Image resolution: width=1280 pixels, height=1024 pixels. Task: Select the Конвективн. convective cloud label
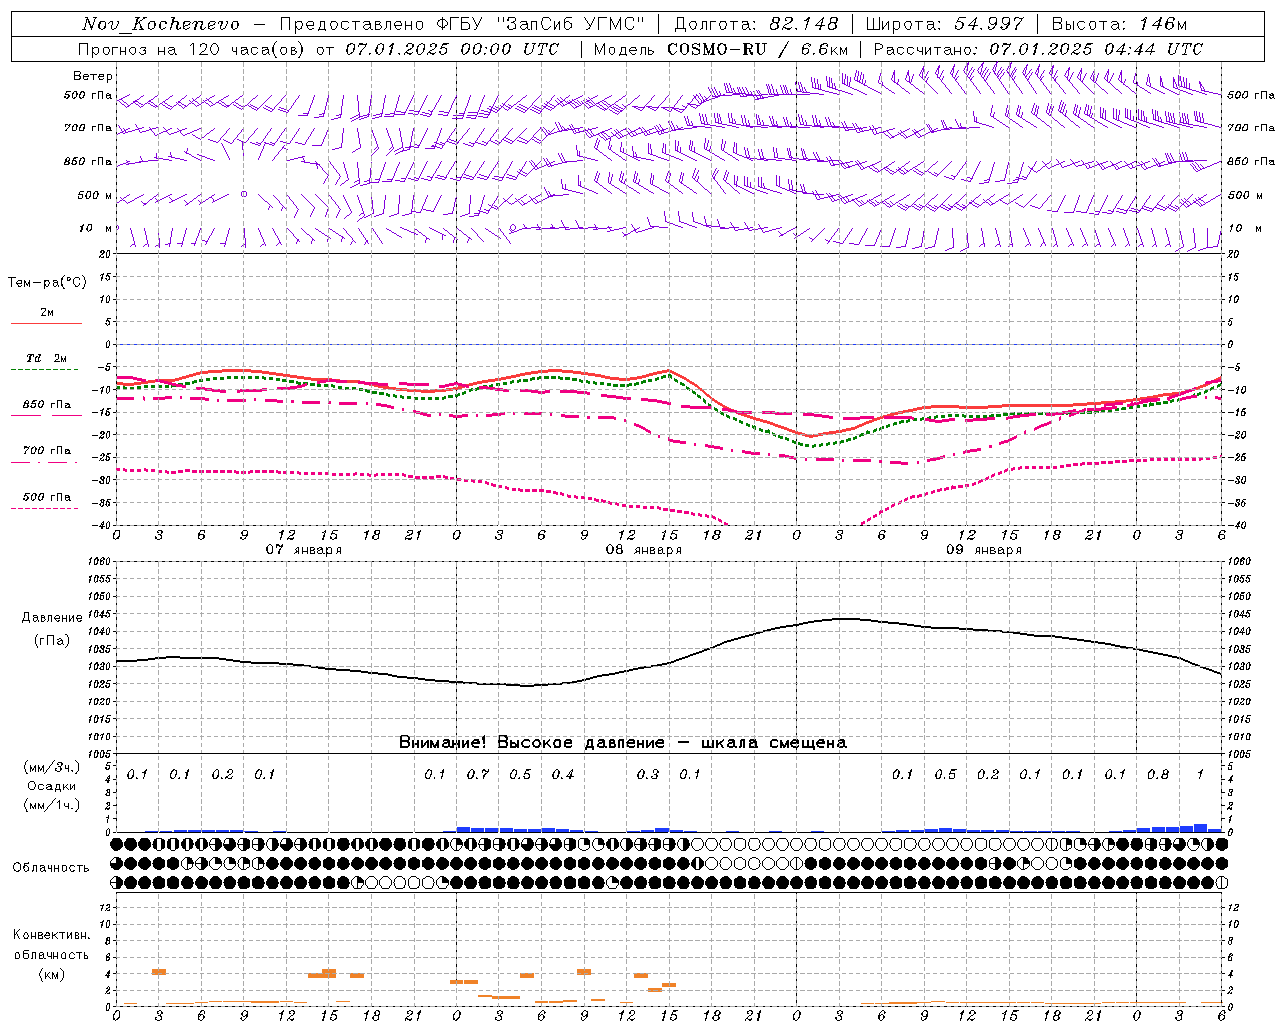click(x=51, y=935)
